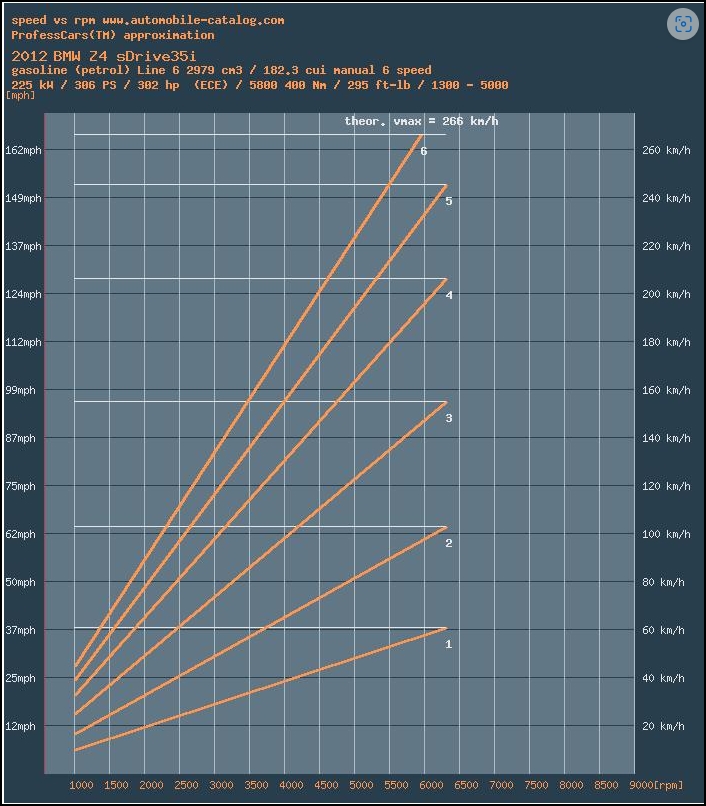Click the "40 km/h" axis label
The width and height of the screenshot is (706, 806).
coord(663,678)
